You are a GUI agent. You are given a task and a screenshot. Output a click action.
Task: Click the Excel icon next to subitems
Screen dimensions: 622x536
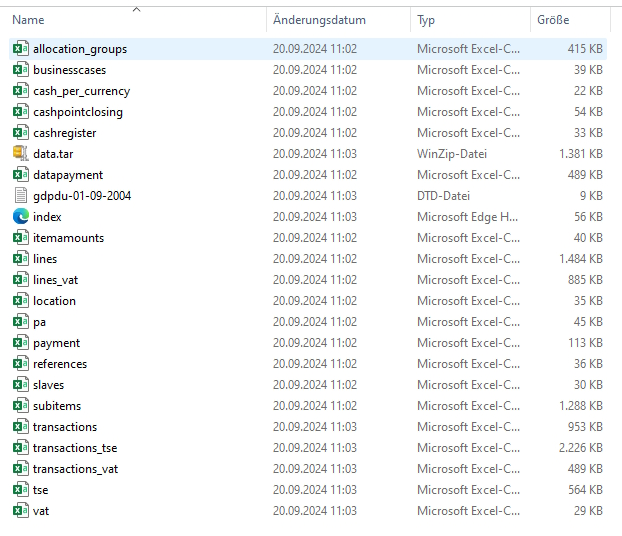click(20, 406)
